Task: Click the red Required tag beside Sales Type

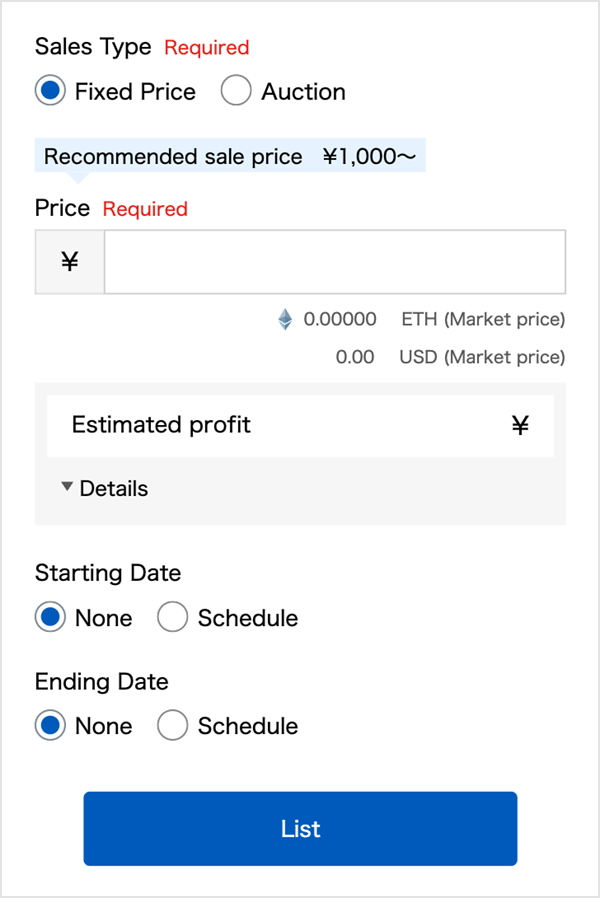Action: point(207,48)
